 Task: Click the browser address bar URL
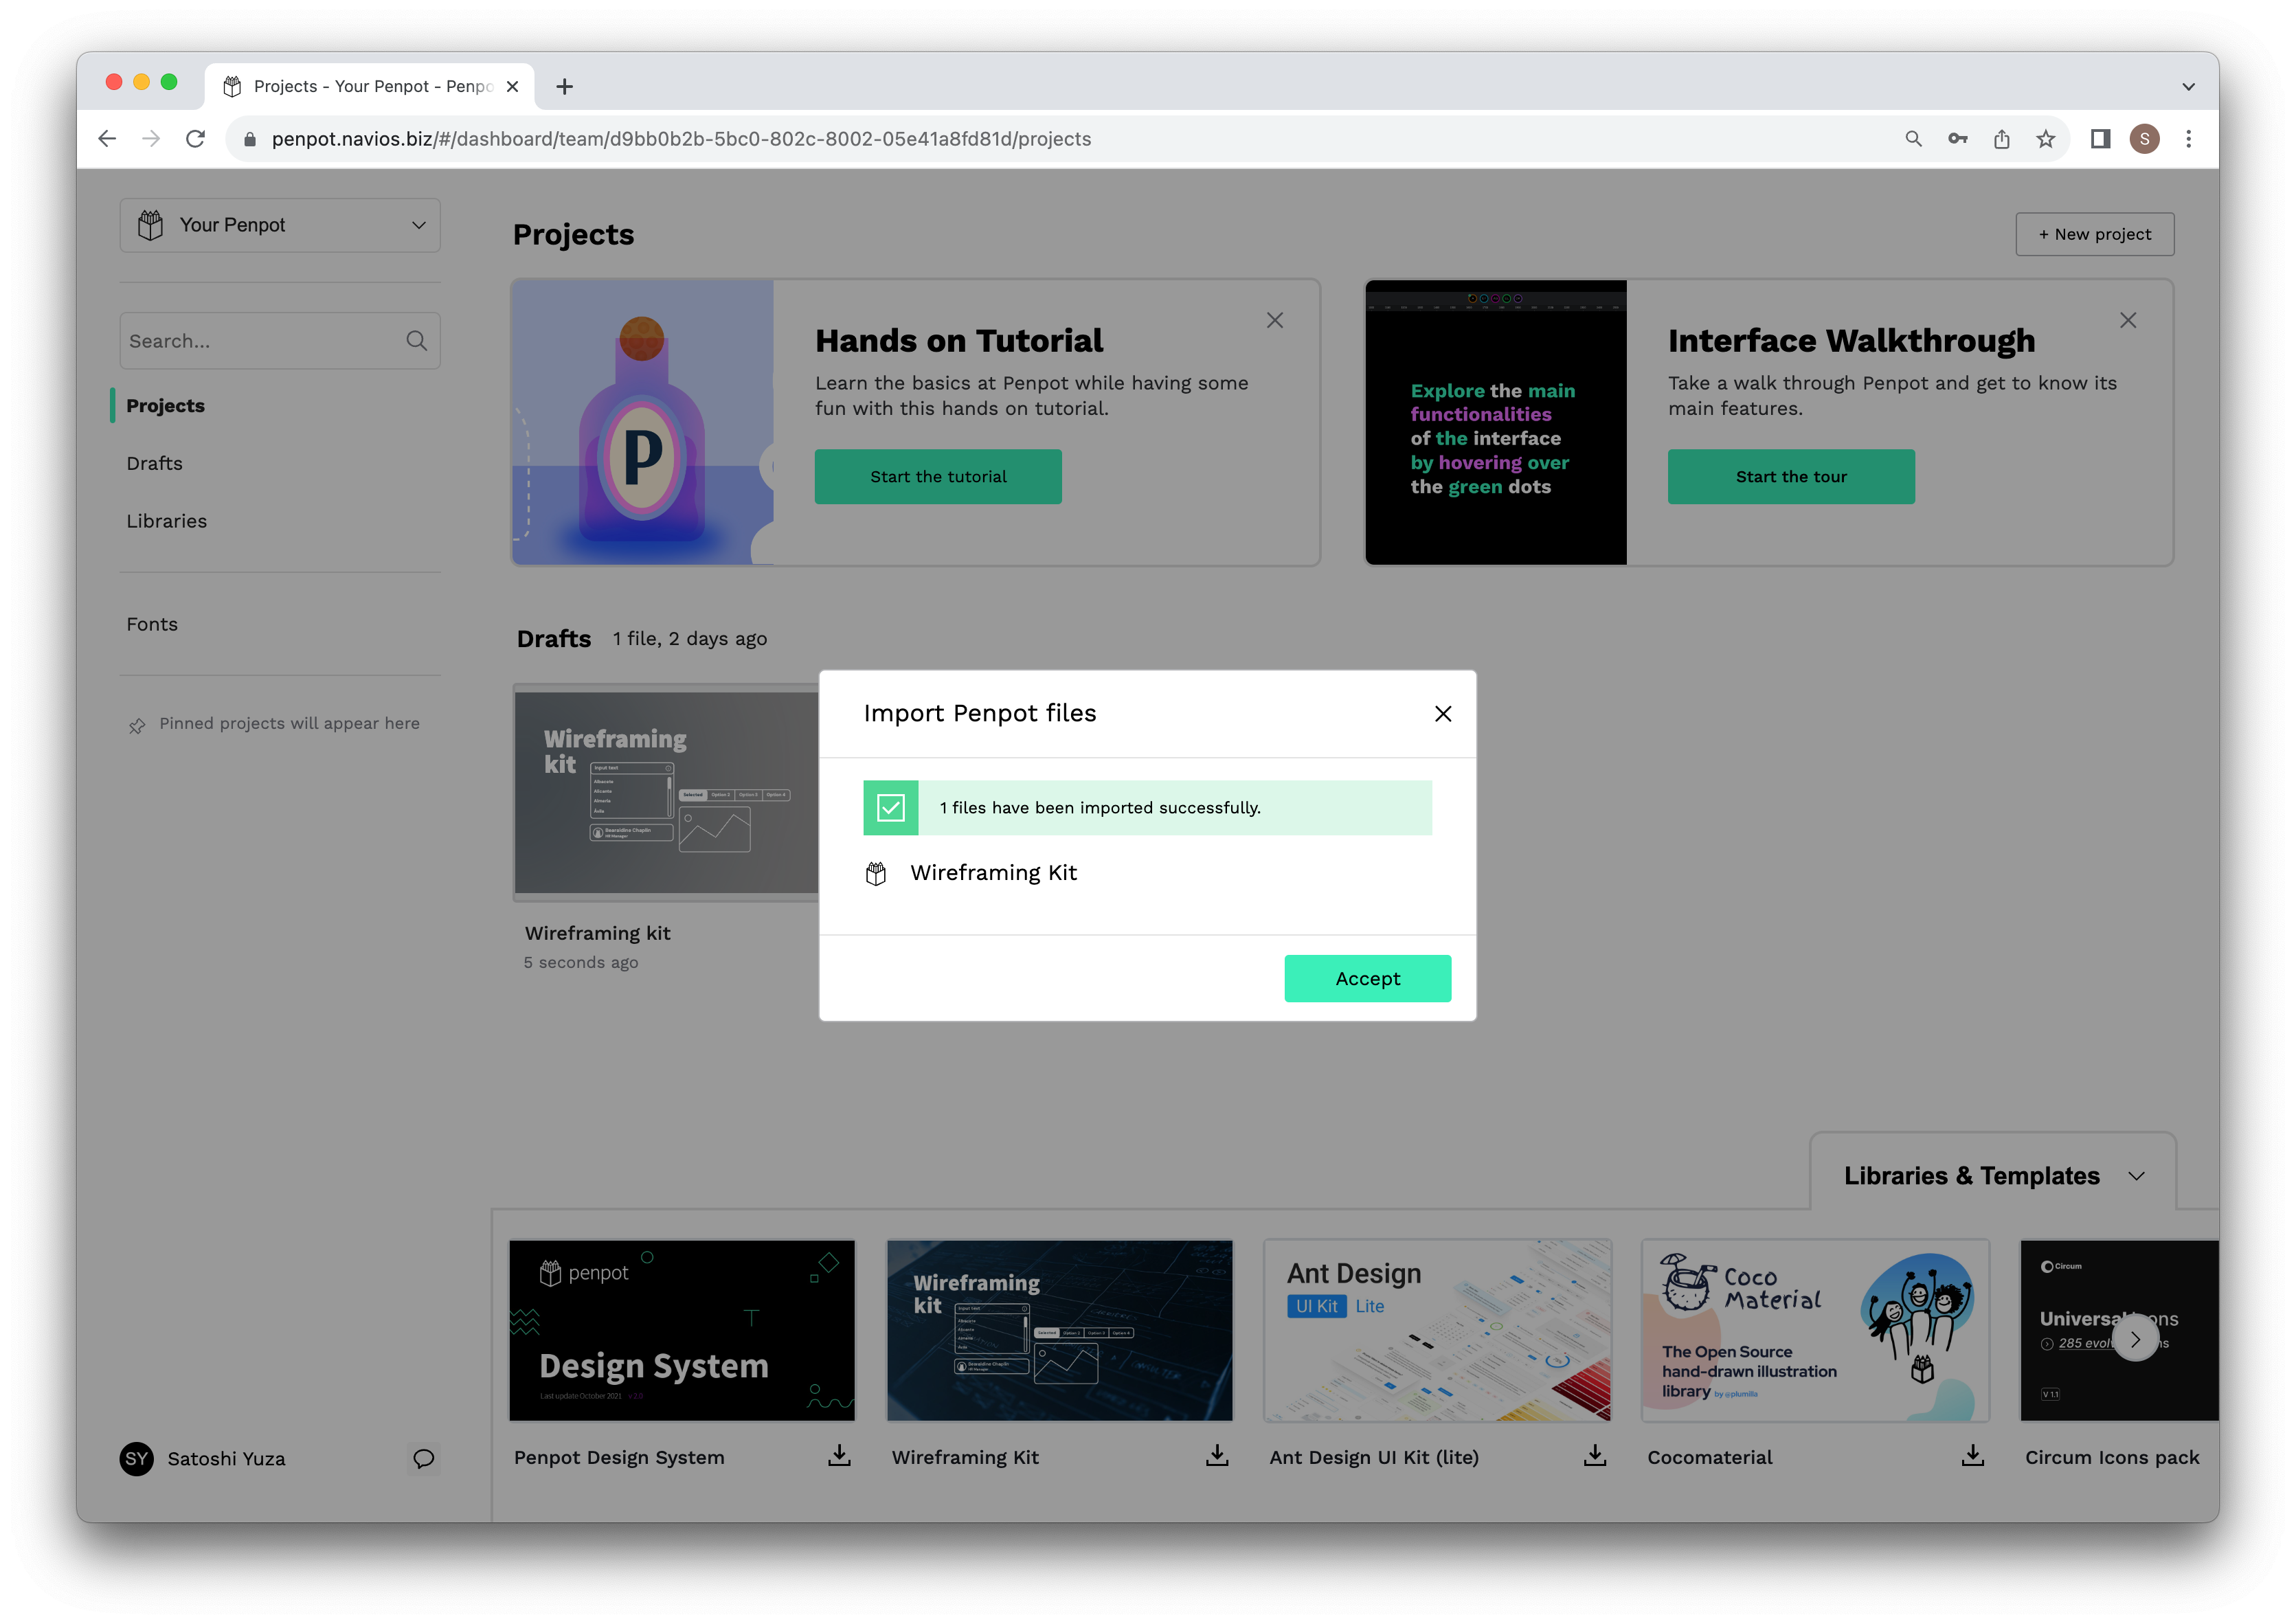[x=681, y=139]
